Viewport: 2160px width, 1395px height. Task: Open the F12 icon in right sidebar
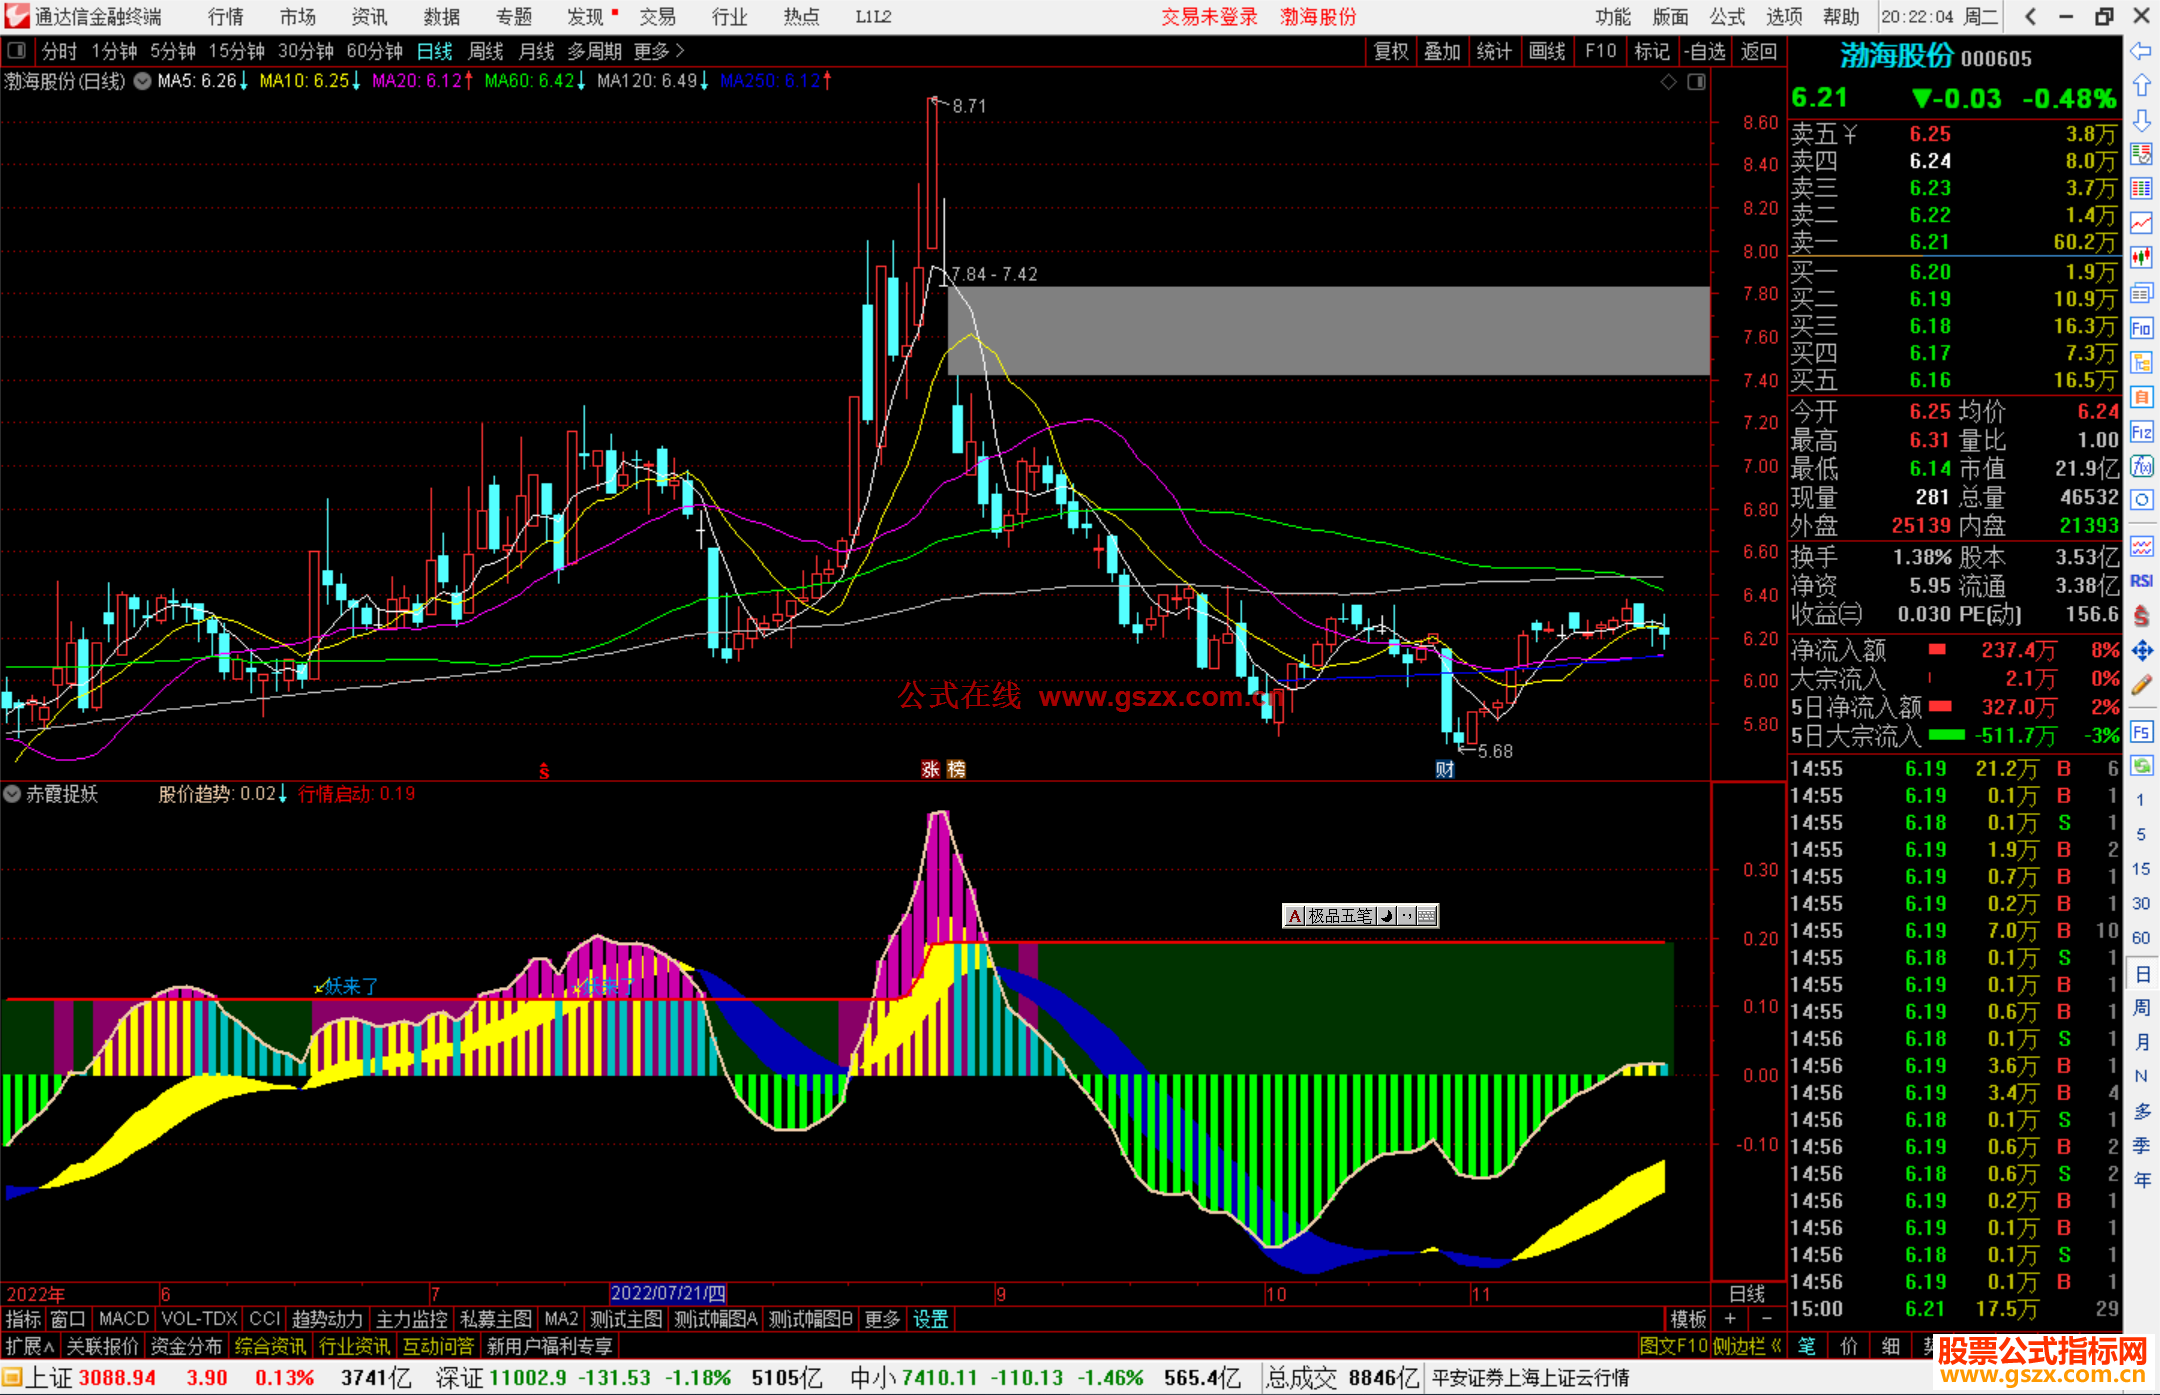pyautogui.click(x=2141, y=432)
